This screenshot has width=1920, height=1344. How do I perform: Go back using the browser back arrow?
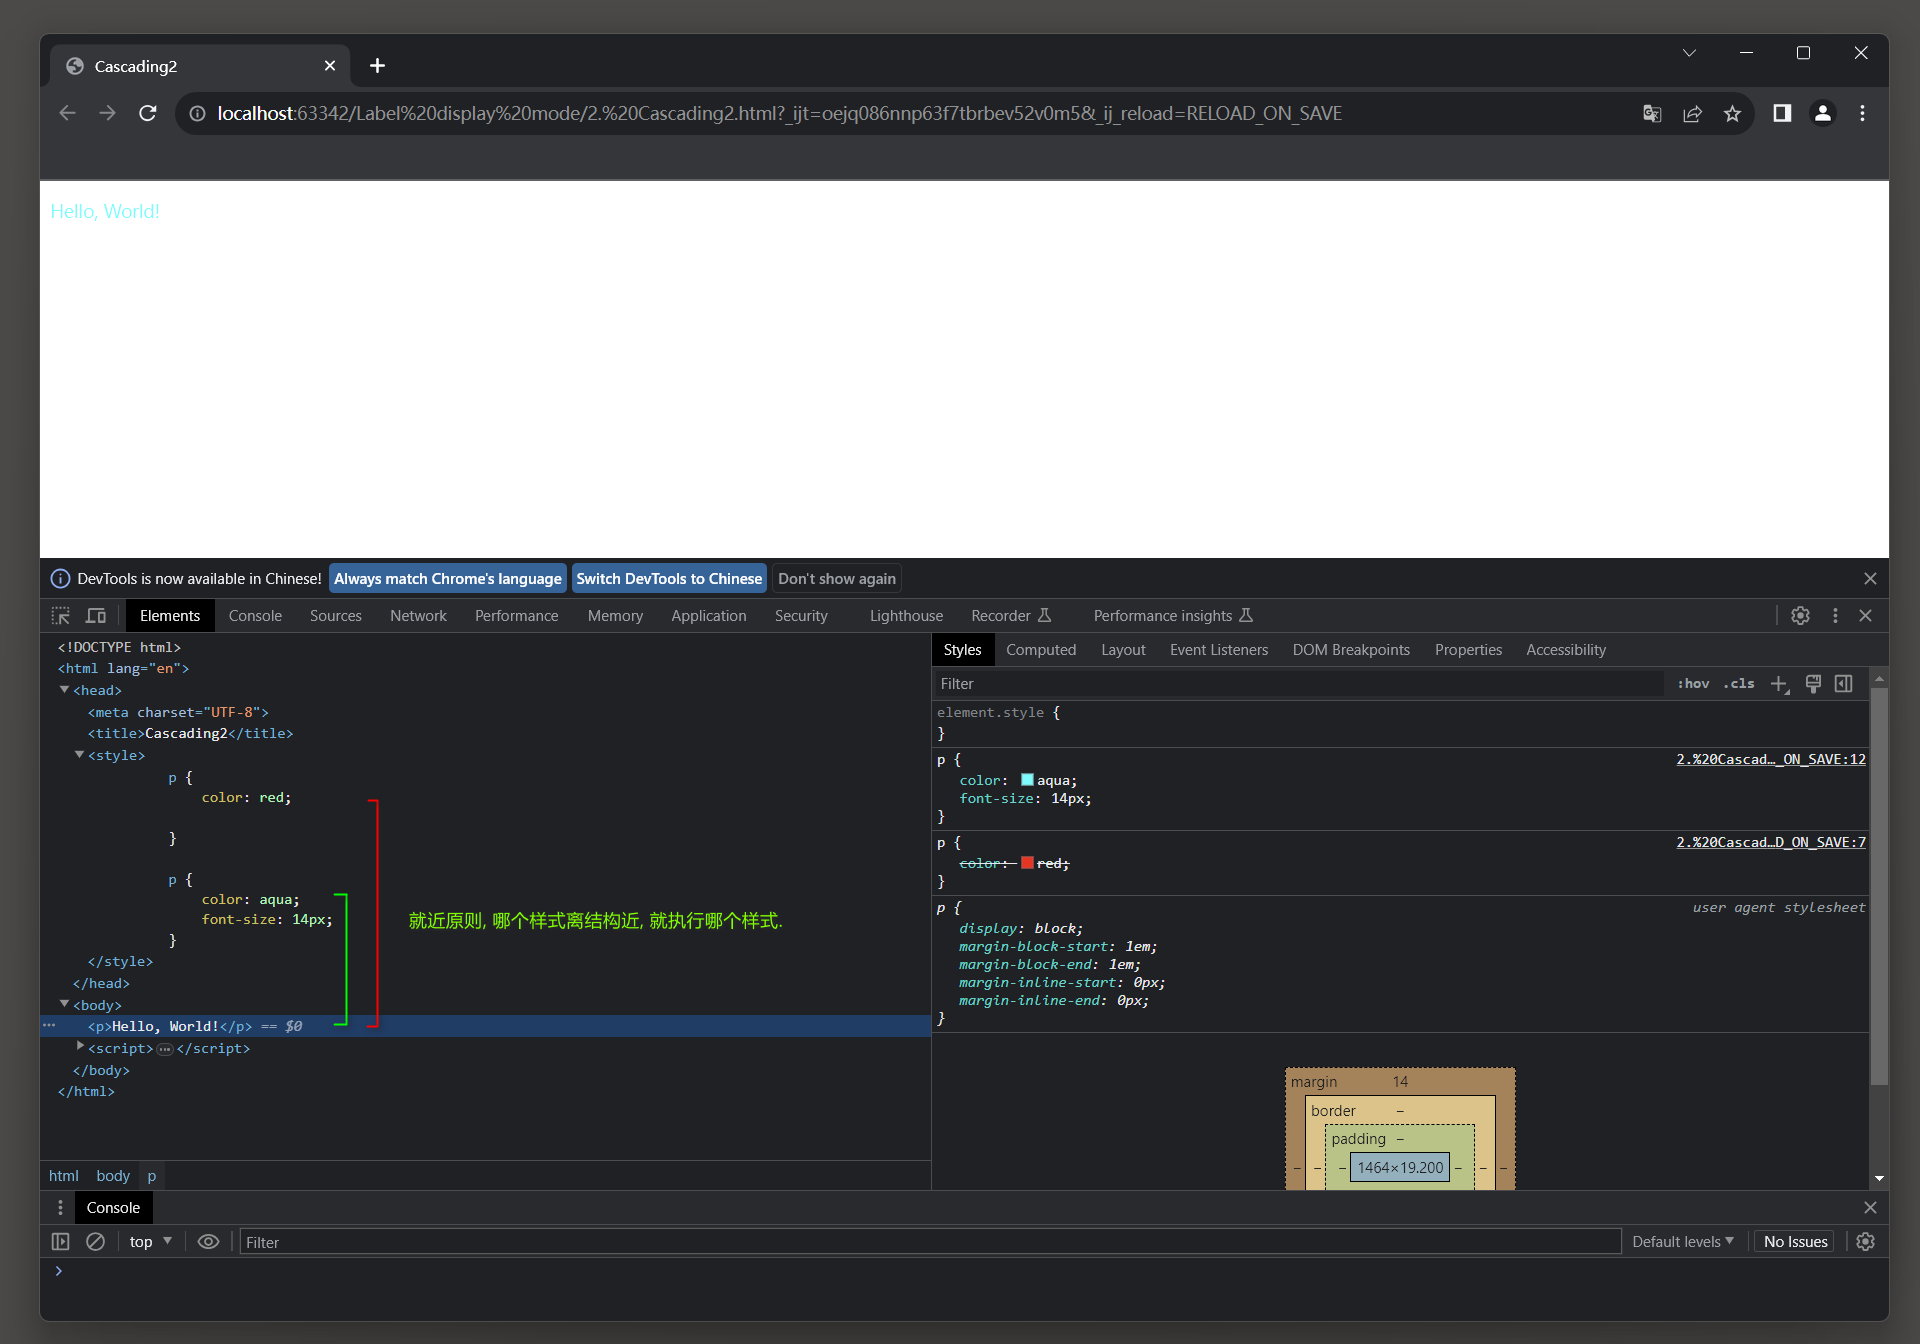pyautogui.click(x=68, y=114)
